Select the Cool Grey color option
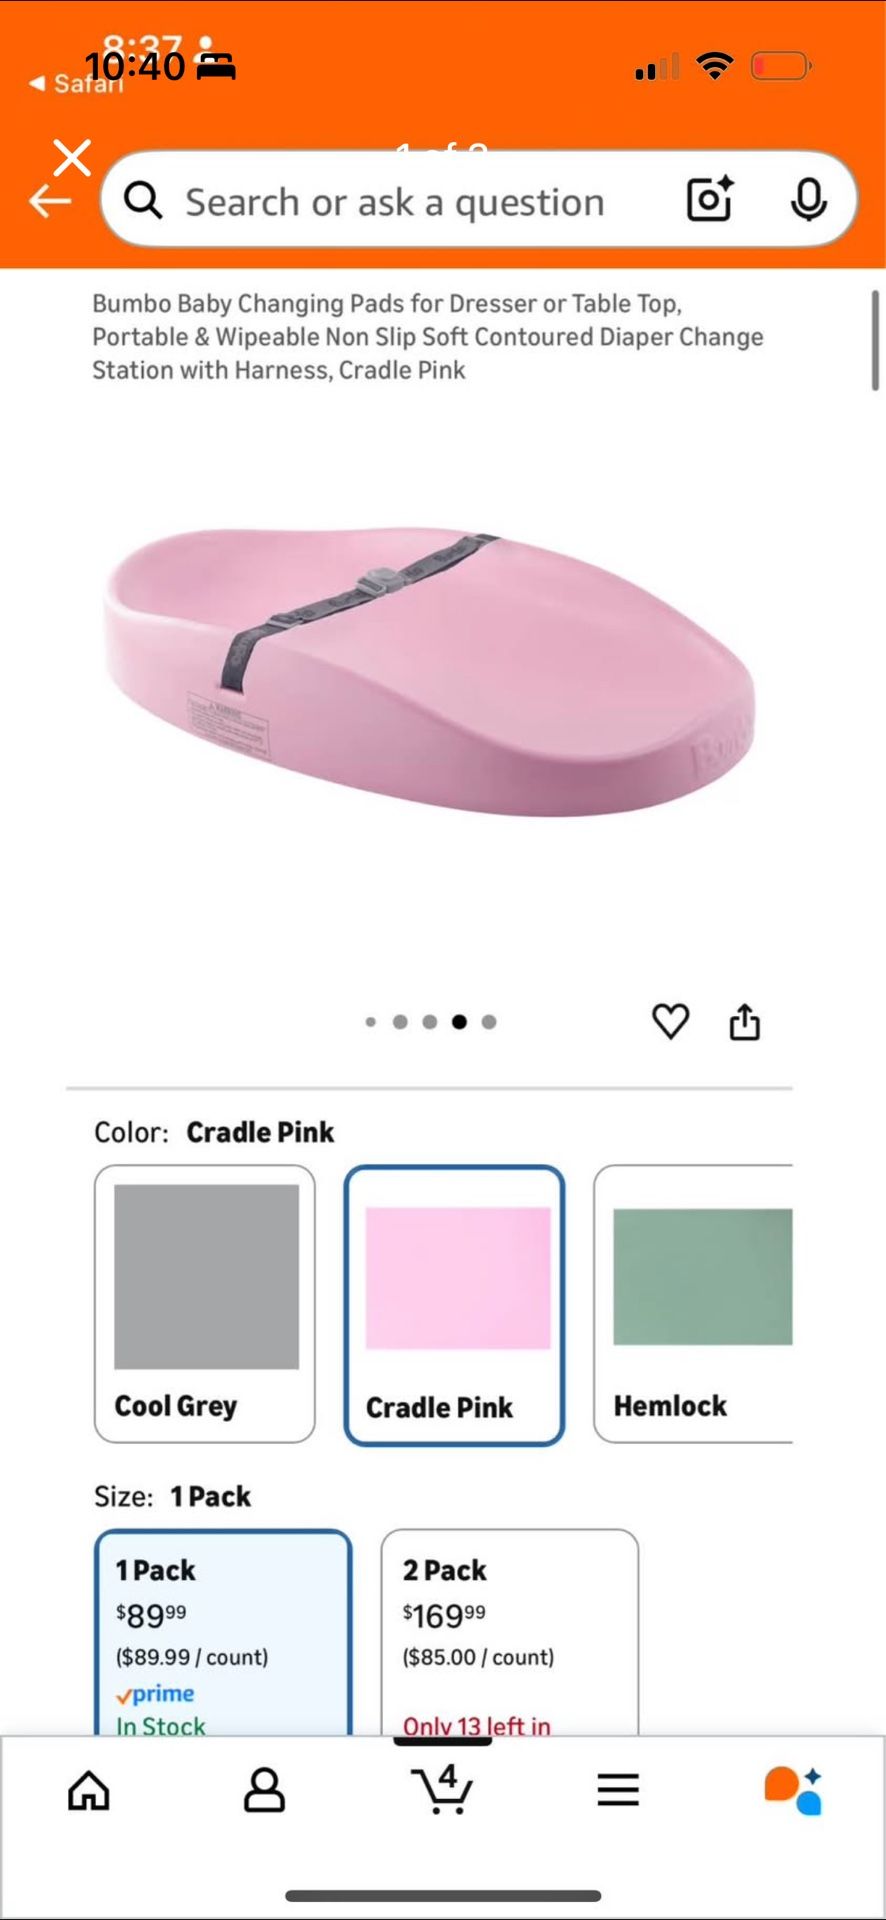 pos(205,1303)
